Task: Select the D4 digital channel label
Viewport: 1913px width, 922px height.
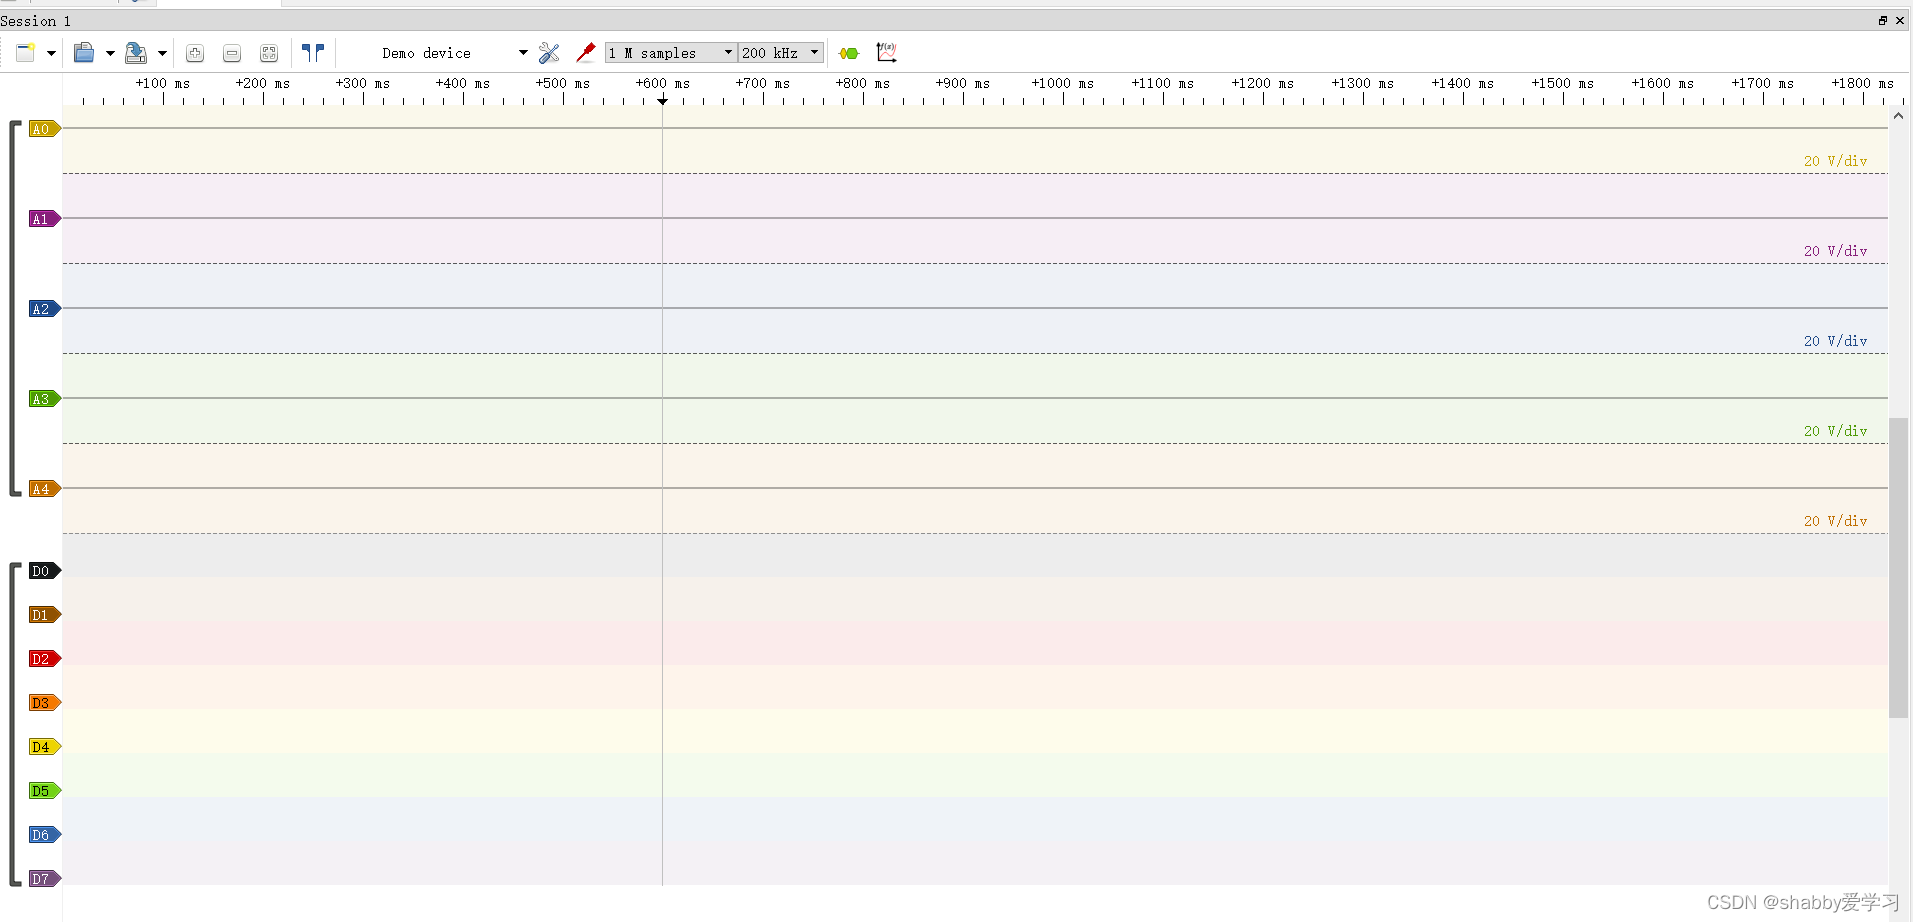Action: (x=45, y=747)
